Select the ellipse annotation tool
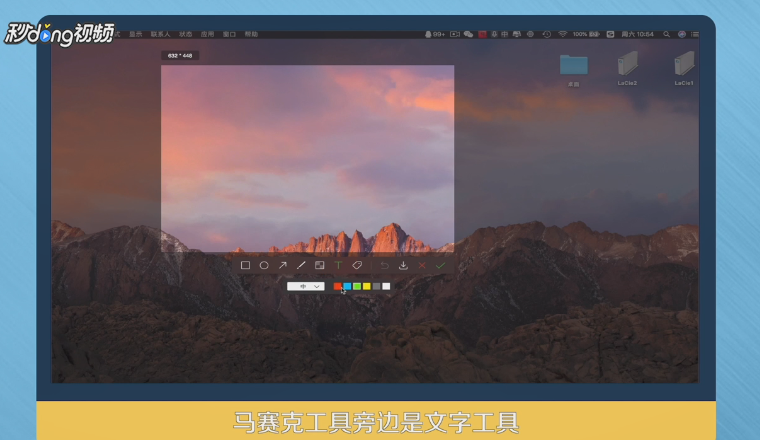Viewport: 760px width, 440px height. (264, 265)
